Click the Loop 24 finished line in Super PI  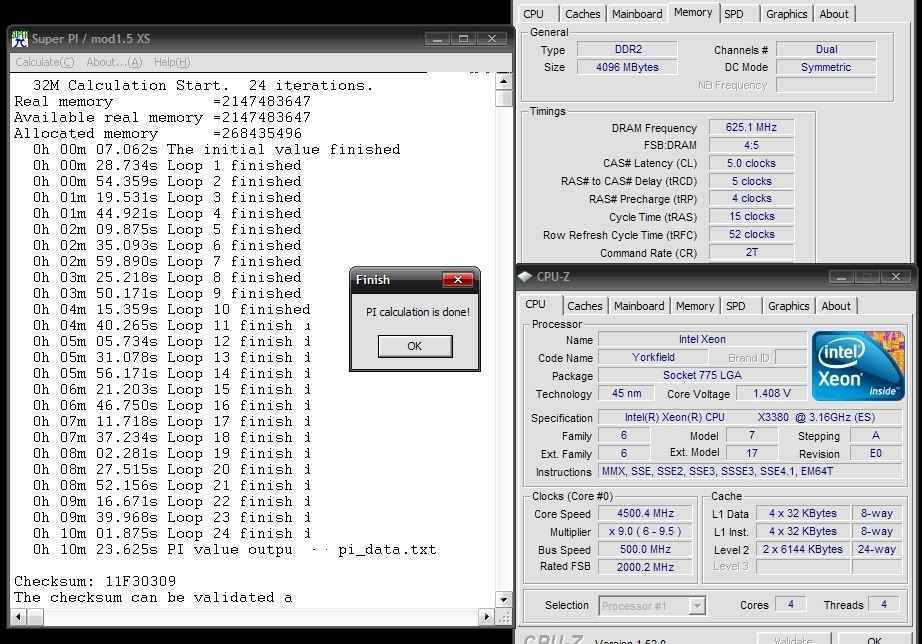point(171,533)
